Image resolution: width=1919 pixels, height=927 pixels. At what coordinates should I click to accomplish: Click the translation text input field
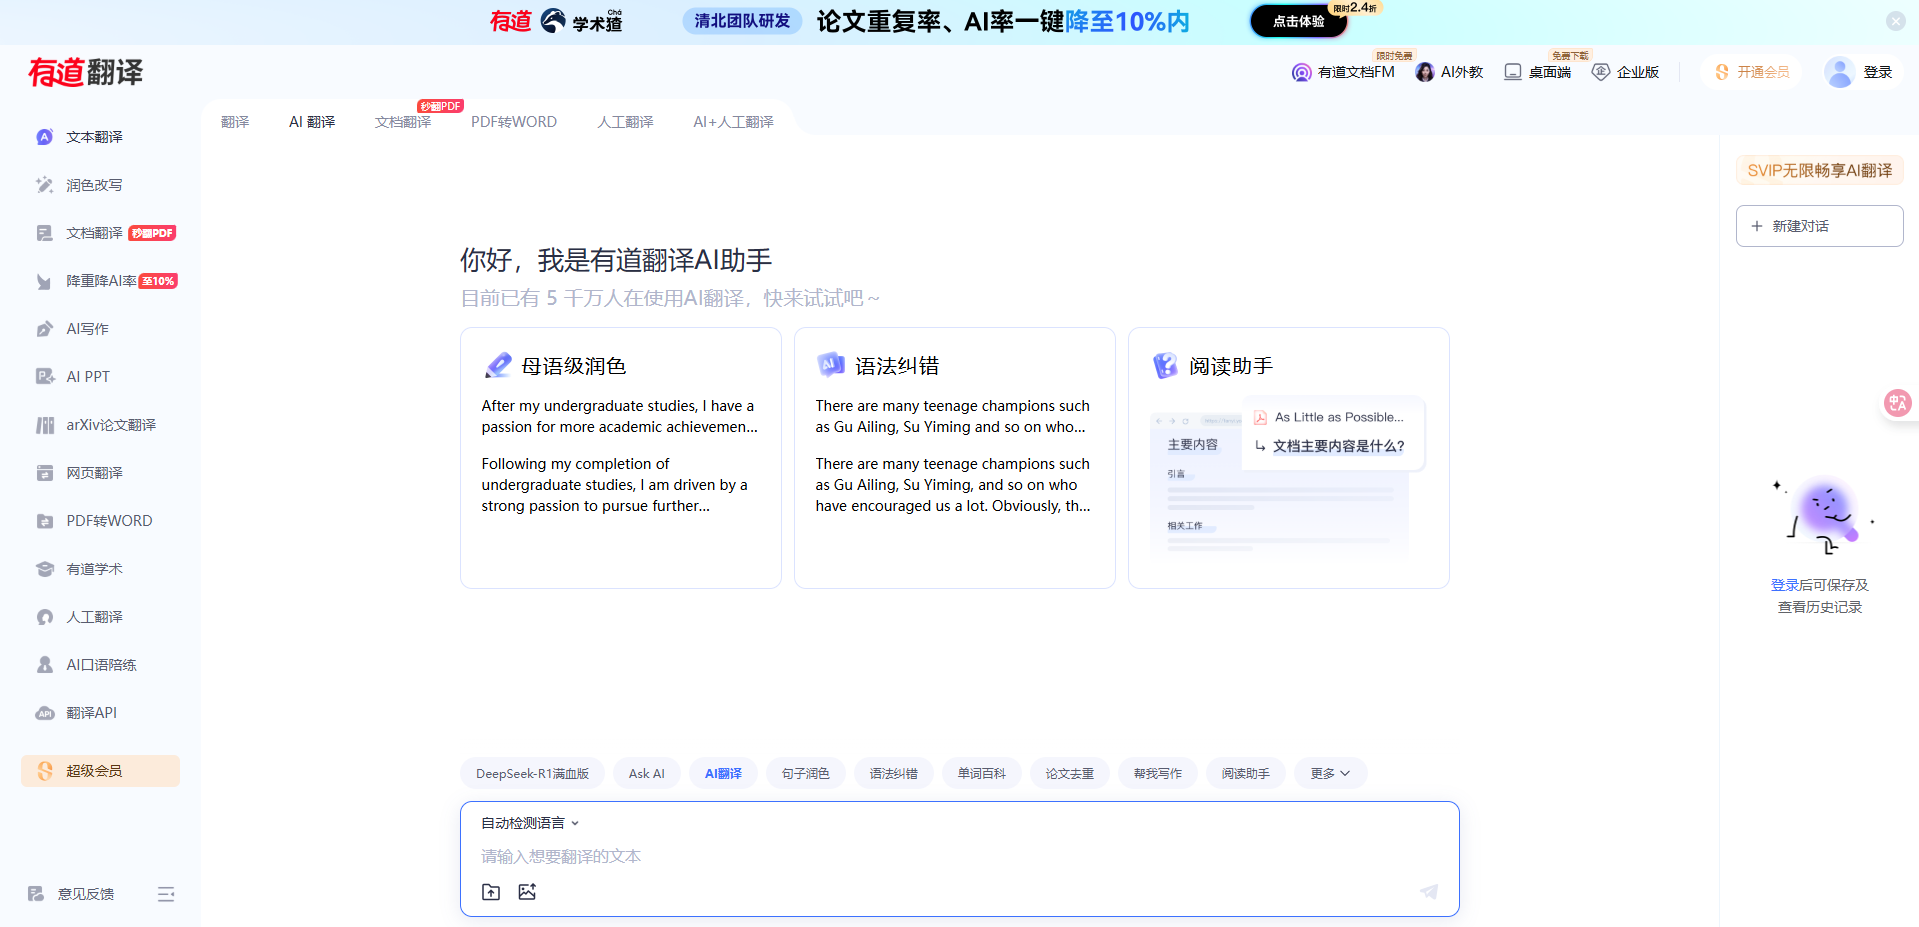pyautogui.click(x=960, y=857)
